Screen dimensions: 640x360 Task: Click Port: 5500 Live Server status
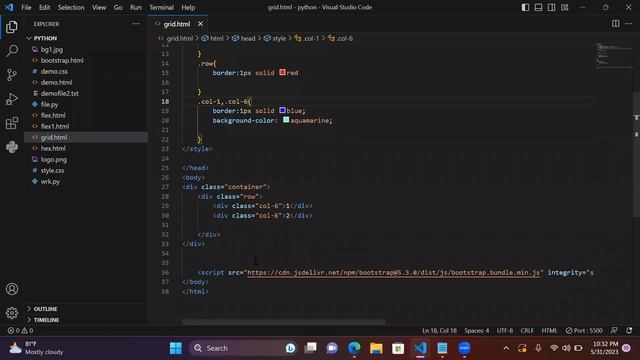coord(584,331)
